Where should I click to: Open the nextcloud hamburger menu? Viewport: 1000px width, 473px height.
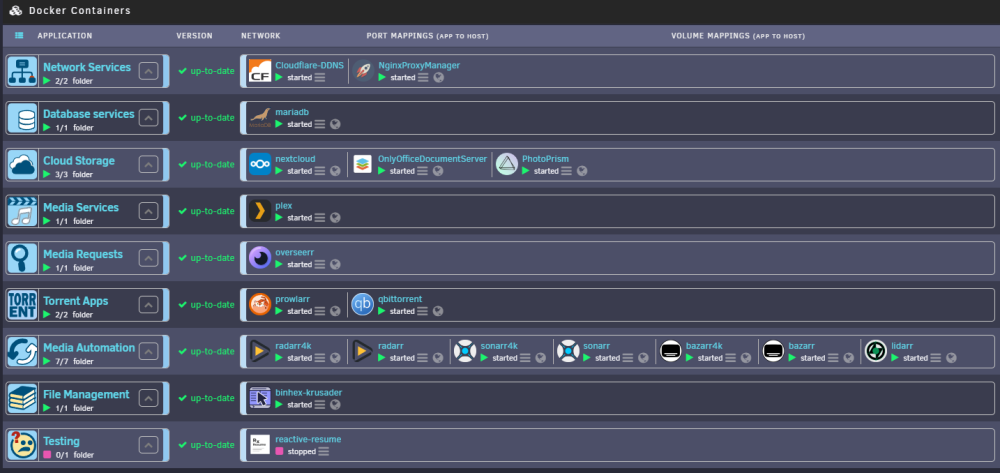[320, 171]
